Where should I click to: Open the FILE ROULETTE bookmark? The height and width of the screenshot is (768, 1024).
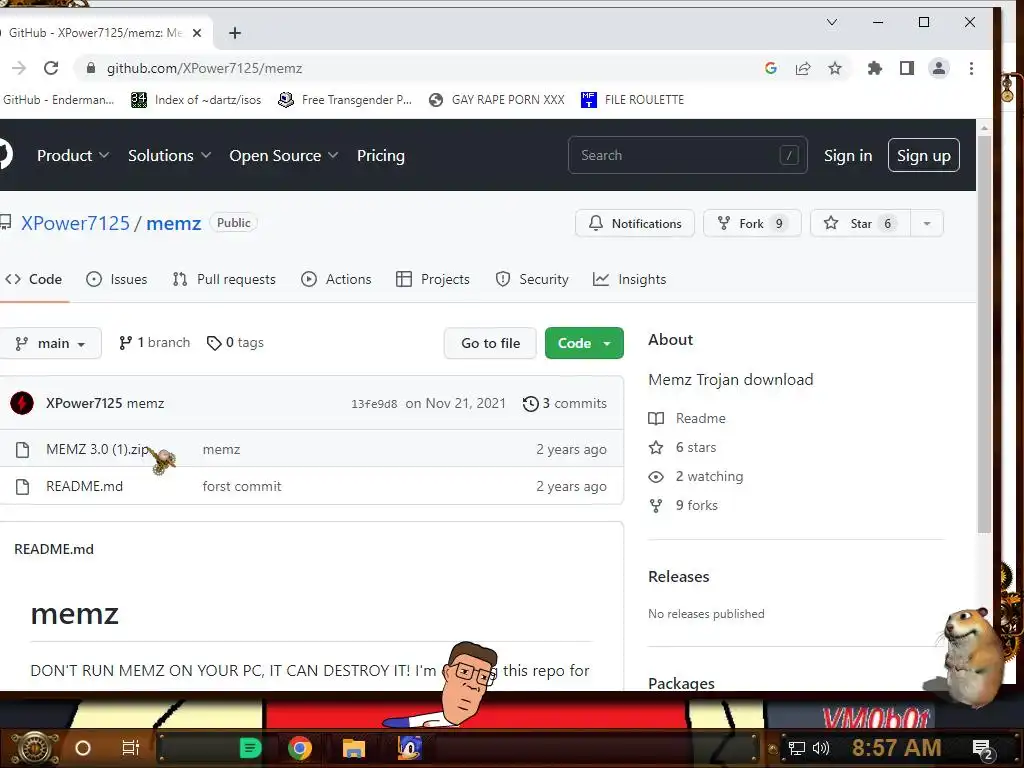coord(632,100)
